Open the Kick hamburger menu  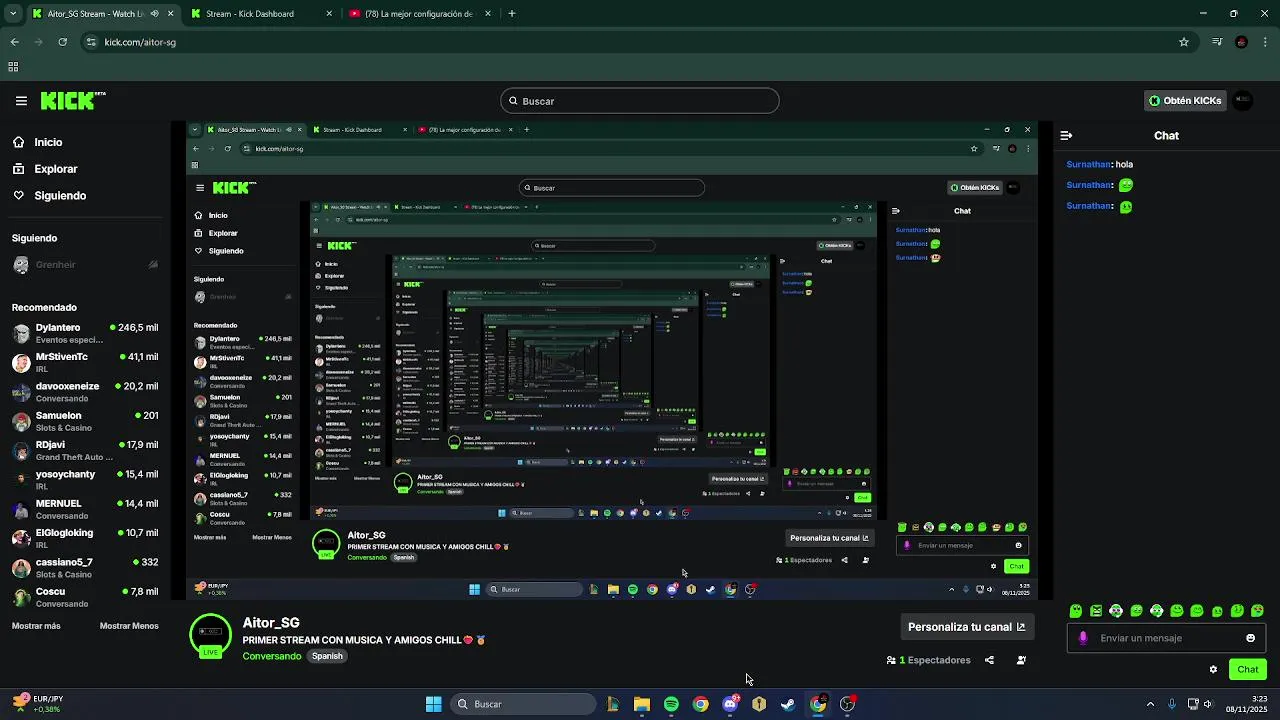click(x=21, y=101)
